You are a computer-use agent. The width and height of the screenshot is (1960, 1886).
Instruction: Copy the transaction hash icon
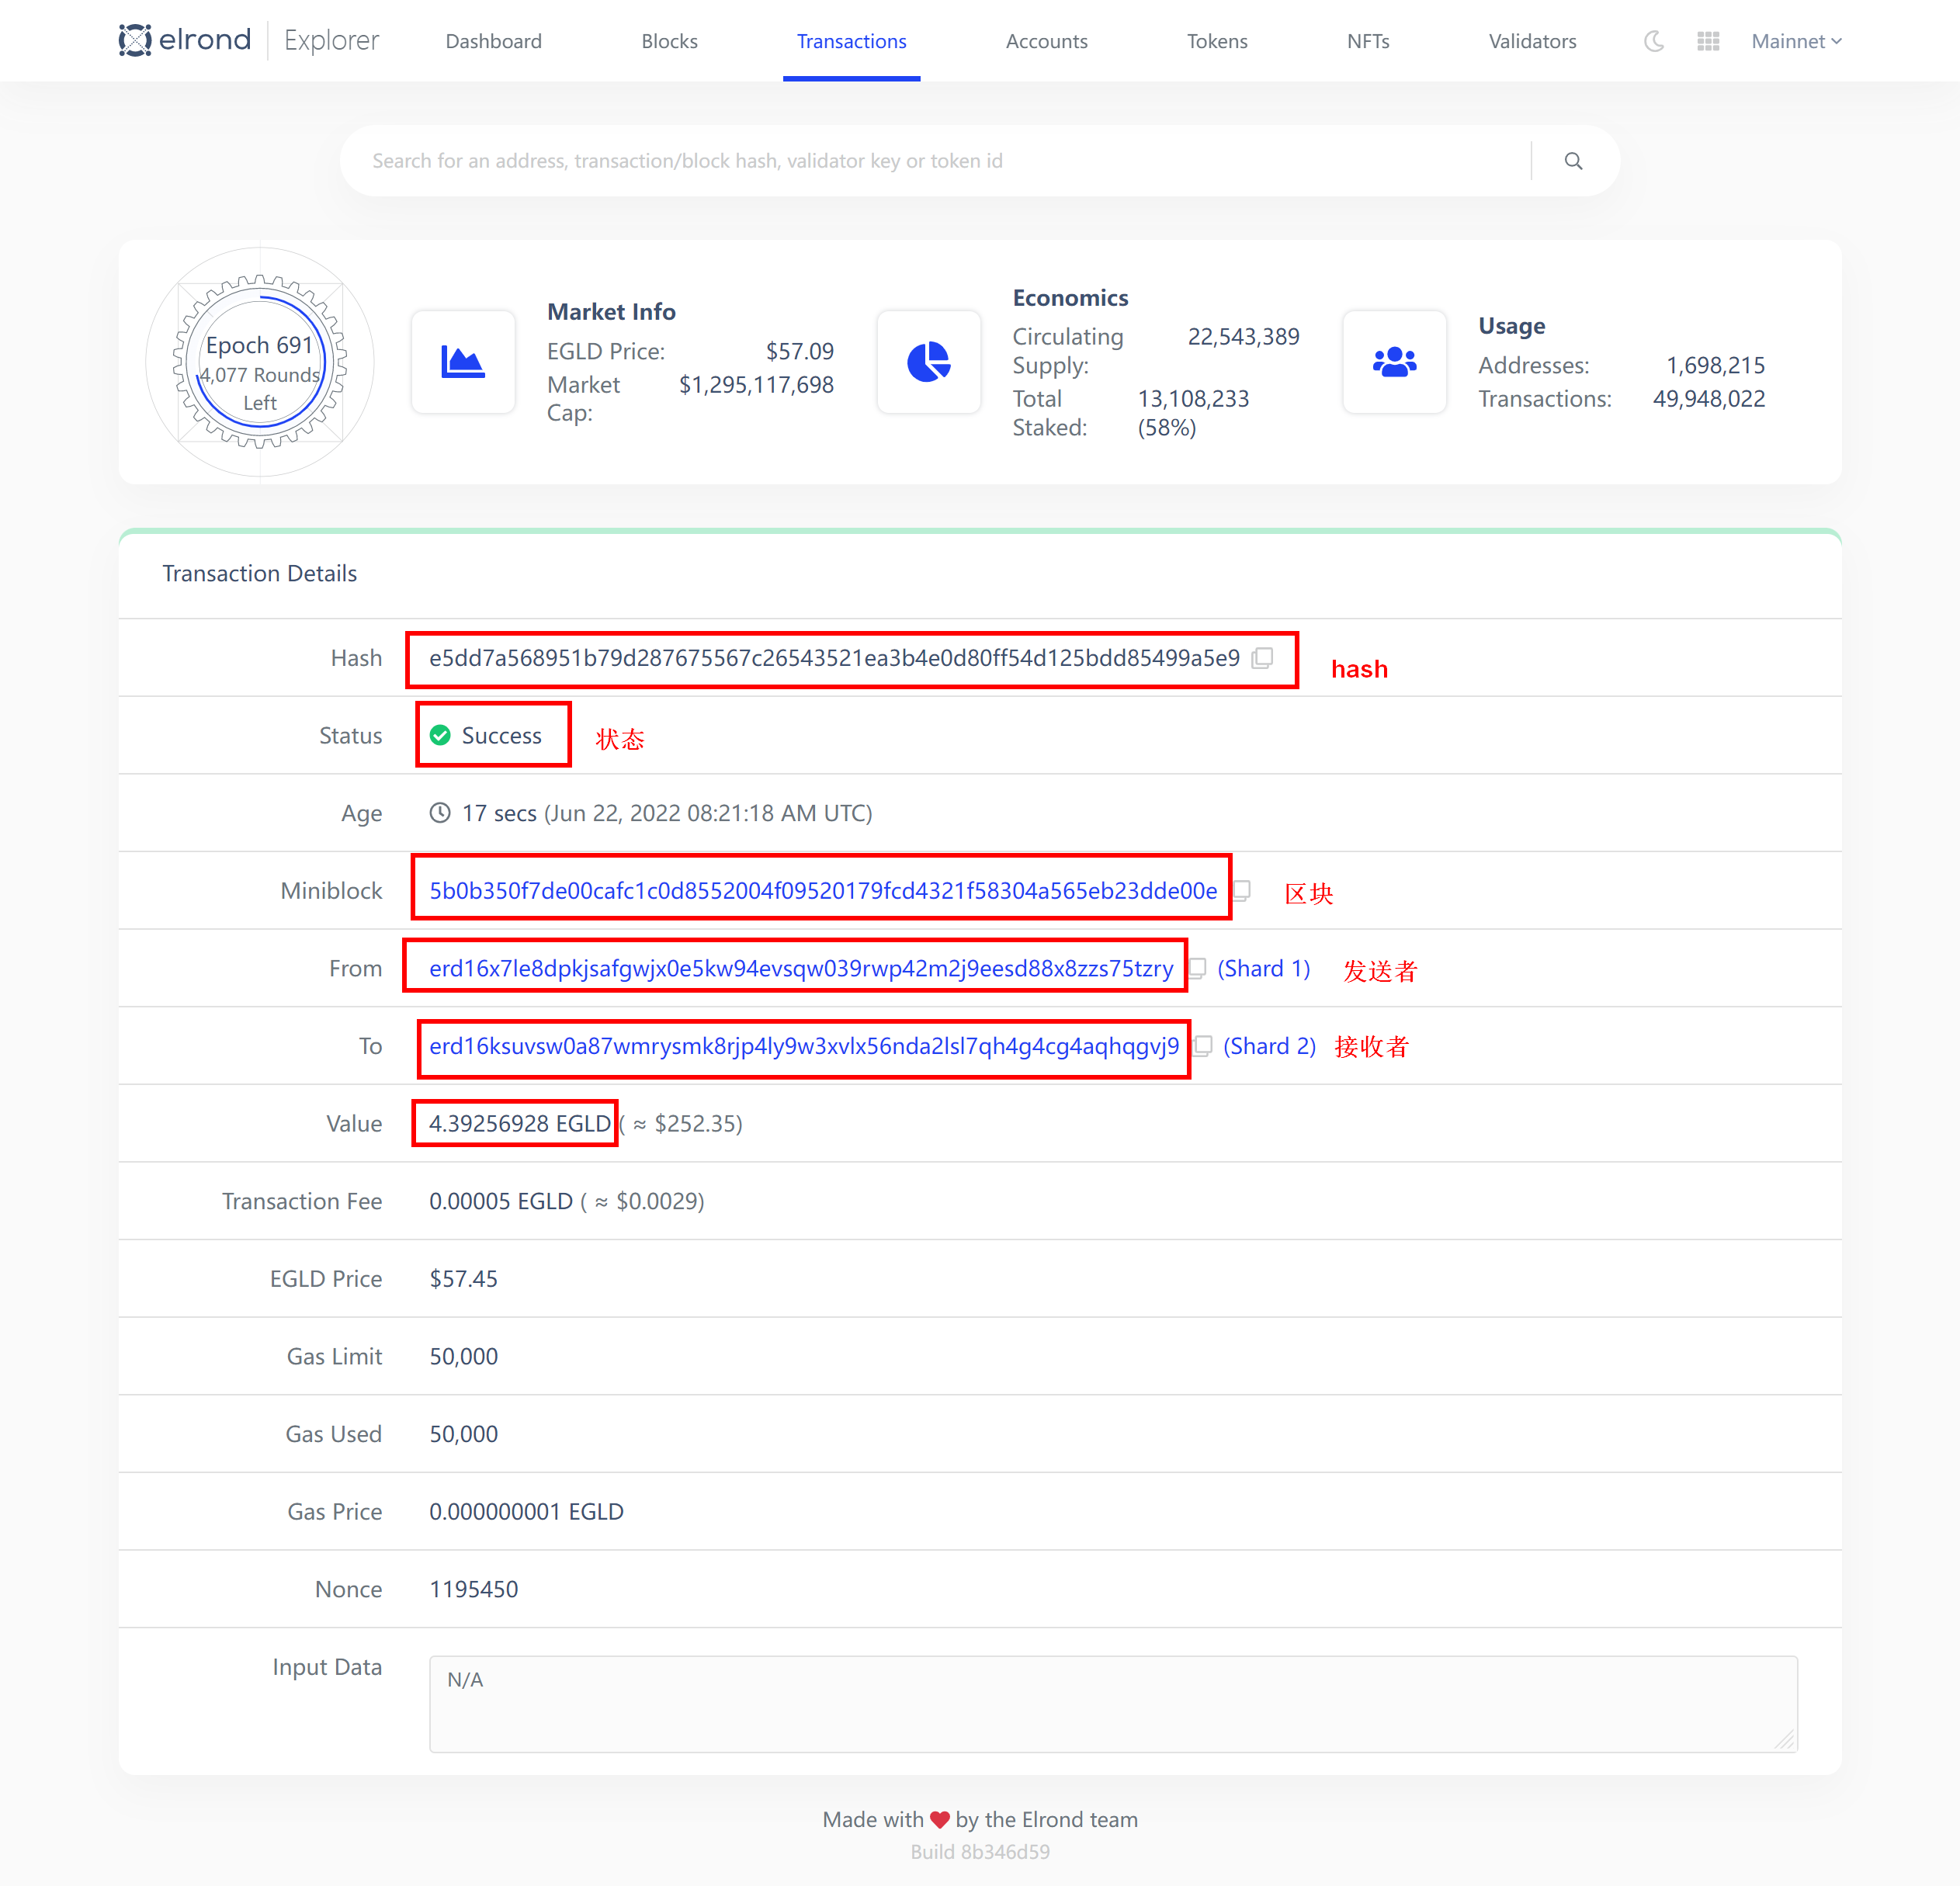click(1263, 658)
